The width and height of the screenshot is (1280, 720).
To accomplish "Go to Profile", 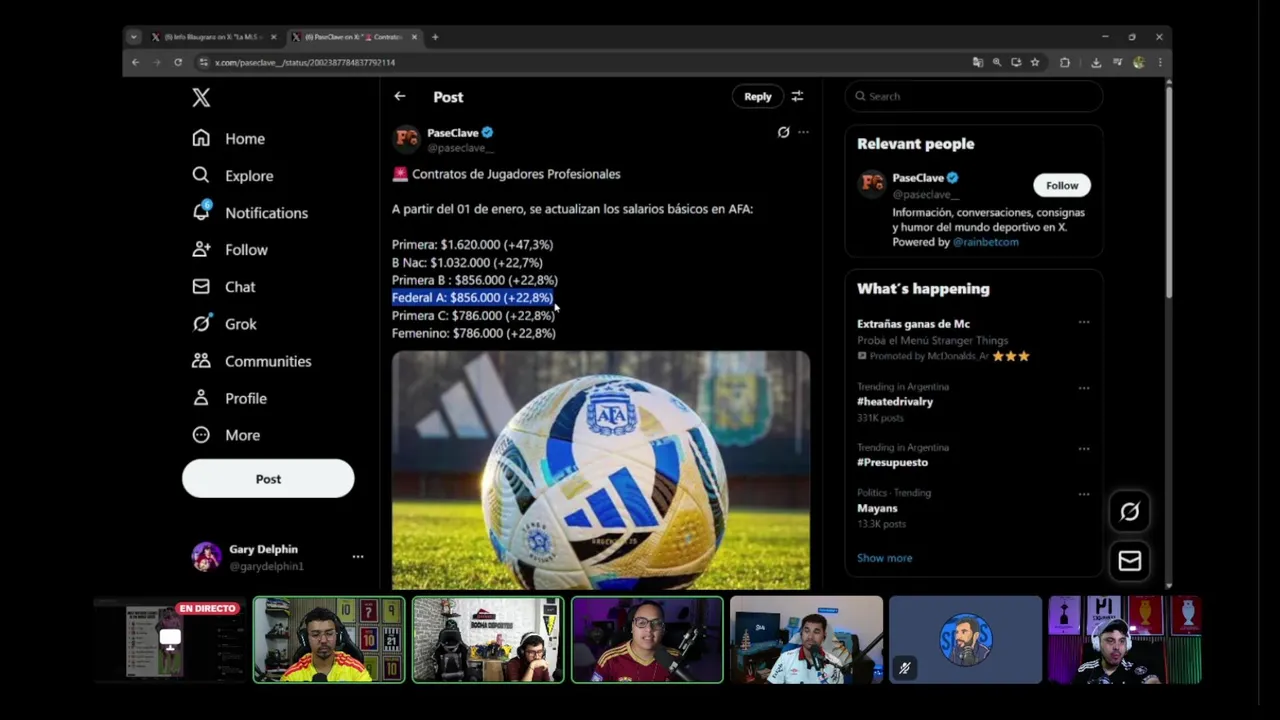I will (229, 397).
